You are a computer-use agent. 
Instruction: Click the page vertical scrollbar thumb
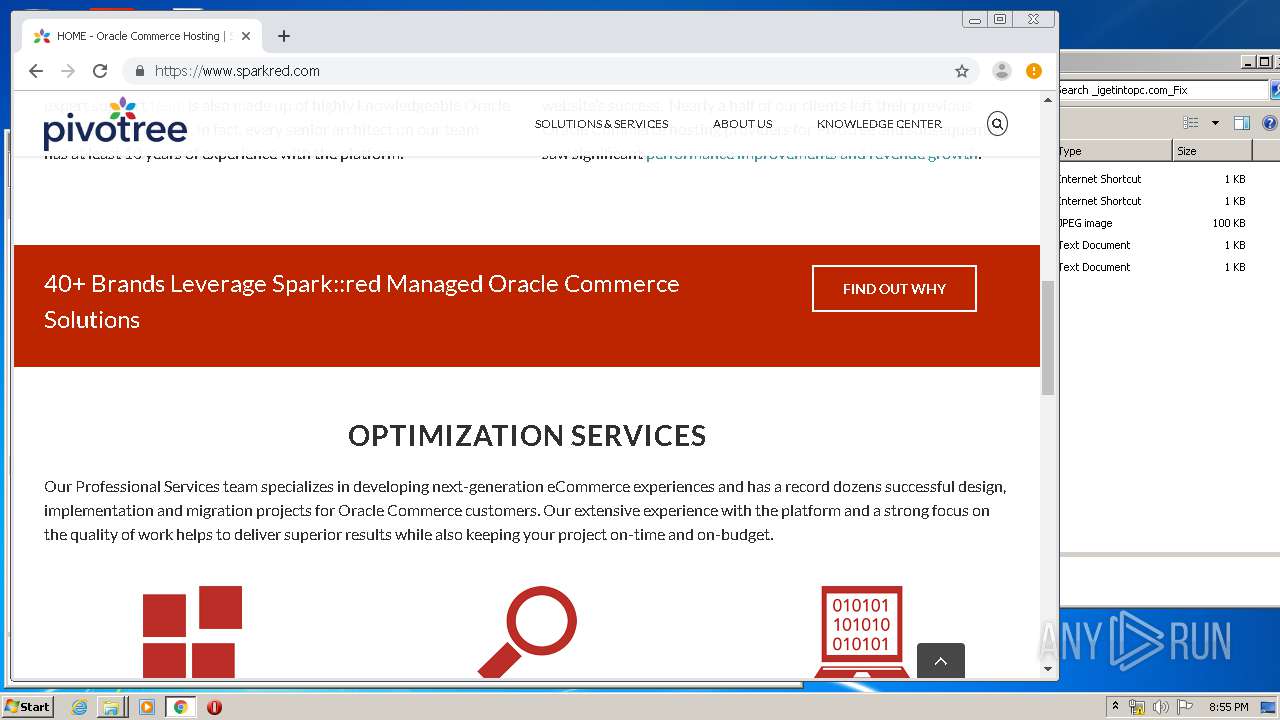1048,338
